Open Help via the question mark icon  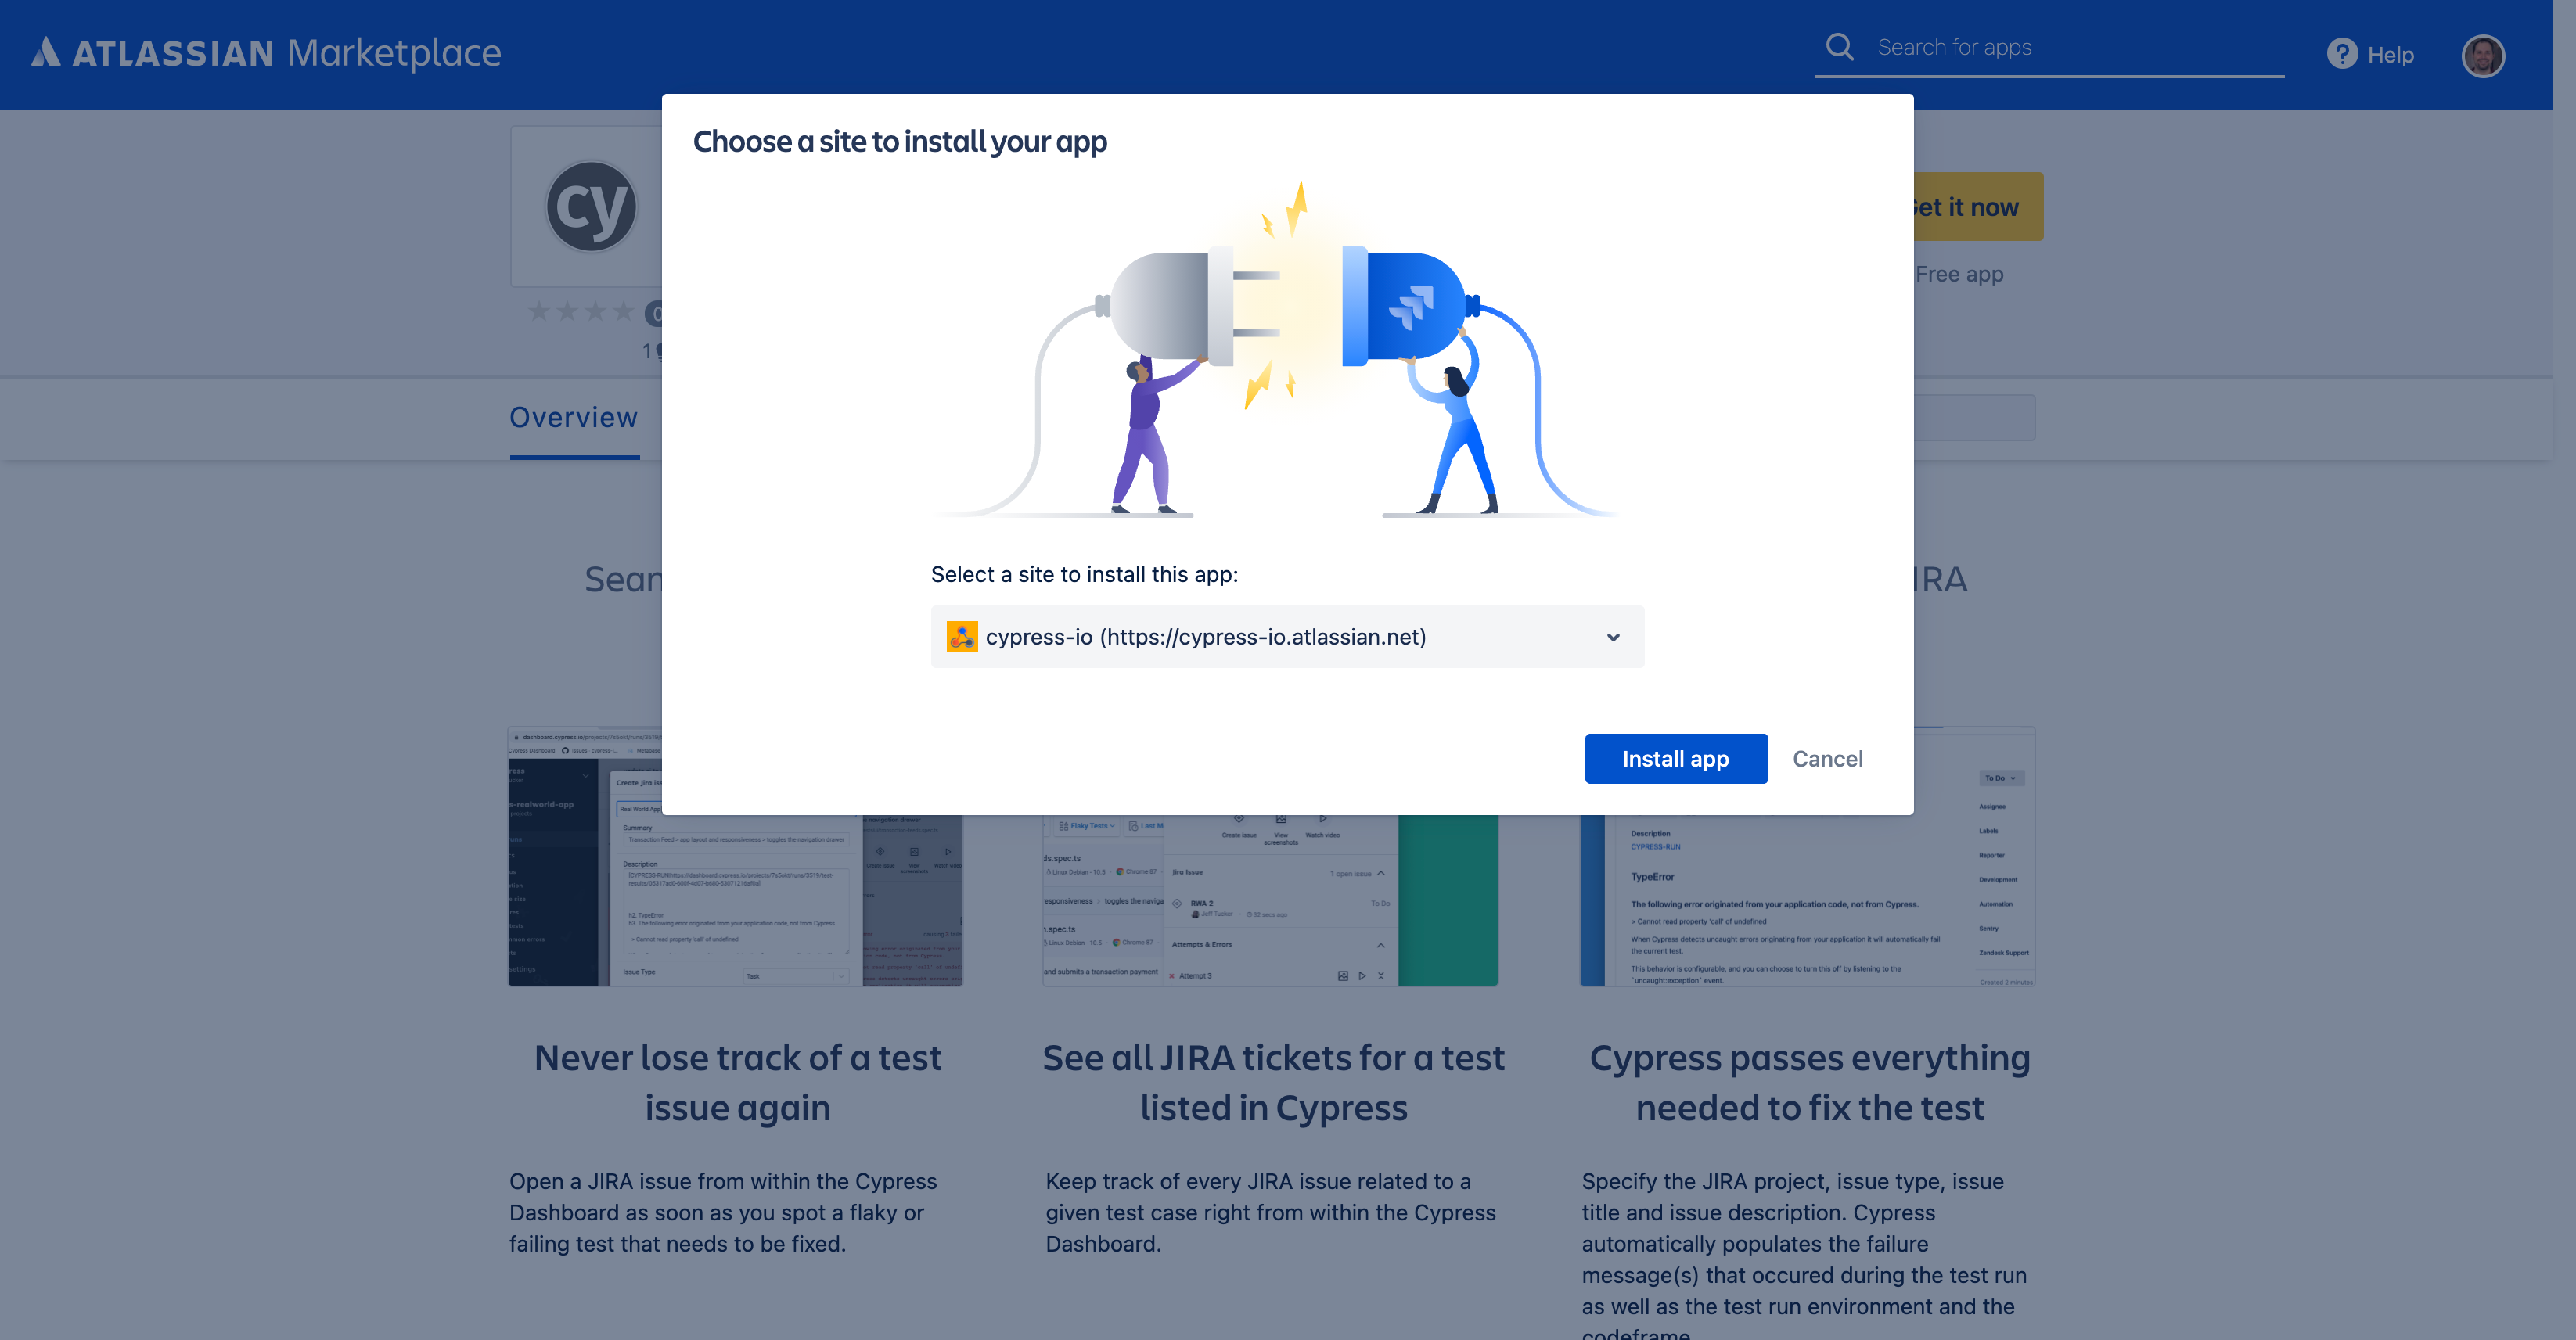coord(2343,54)
